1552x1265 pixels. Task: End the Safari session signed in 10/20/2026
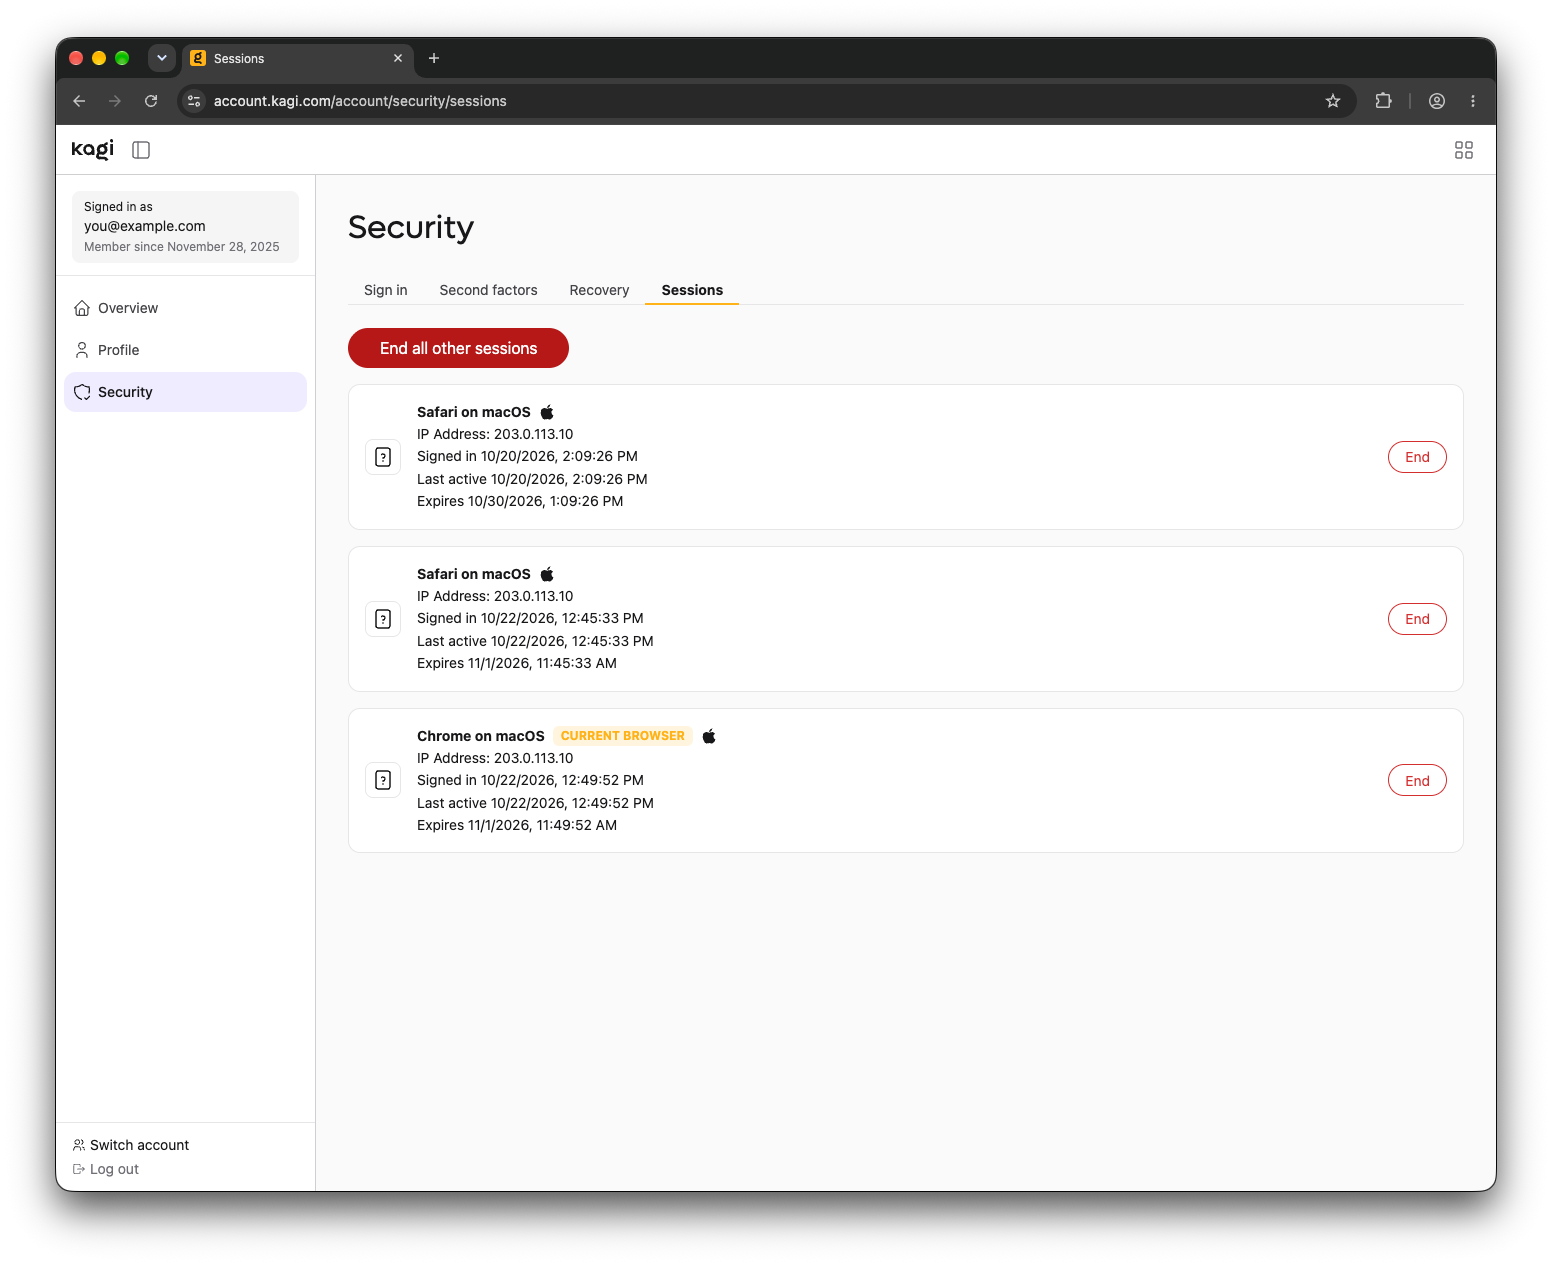coord(1417,457)
